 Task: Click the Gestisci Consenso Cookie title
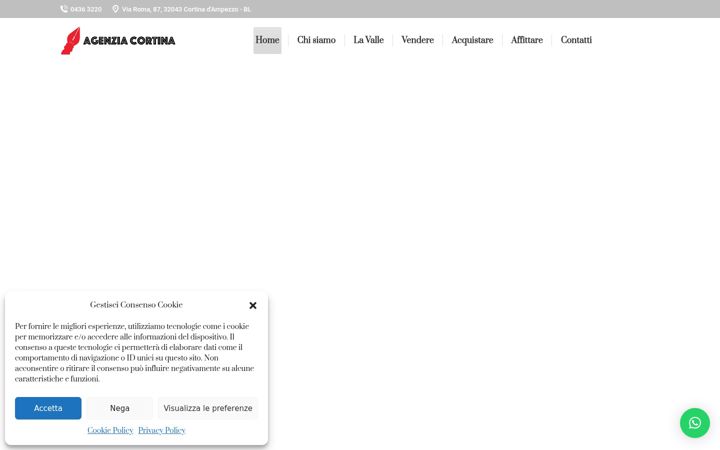point(136,305)
